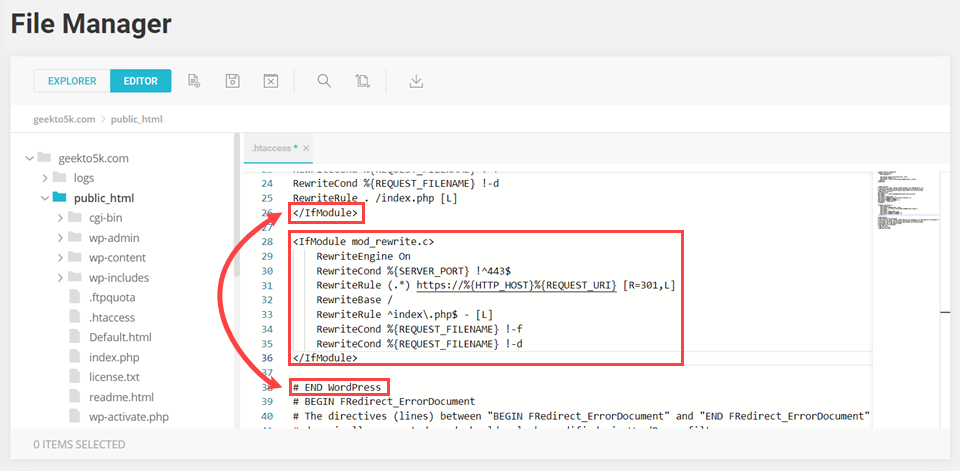Expand the wp-content folder arrow
The height and width of the screenshot is (471, 960).
[x=61, y=258]
